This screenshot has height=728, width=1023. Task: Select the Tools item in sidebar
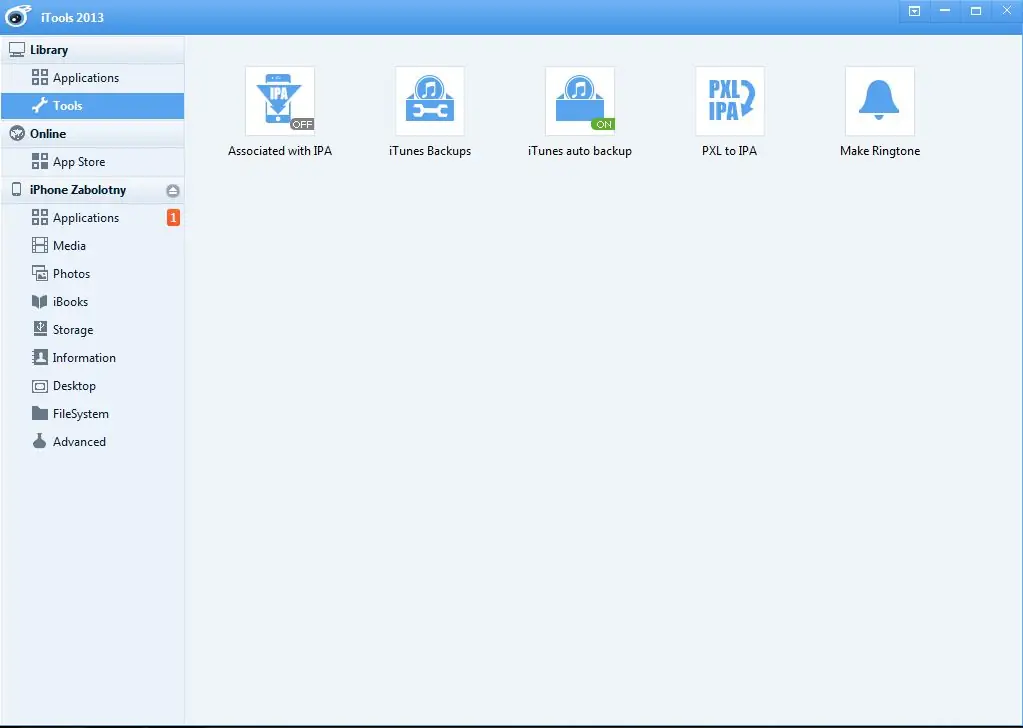pyautogui.click(x=93, y=106)
